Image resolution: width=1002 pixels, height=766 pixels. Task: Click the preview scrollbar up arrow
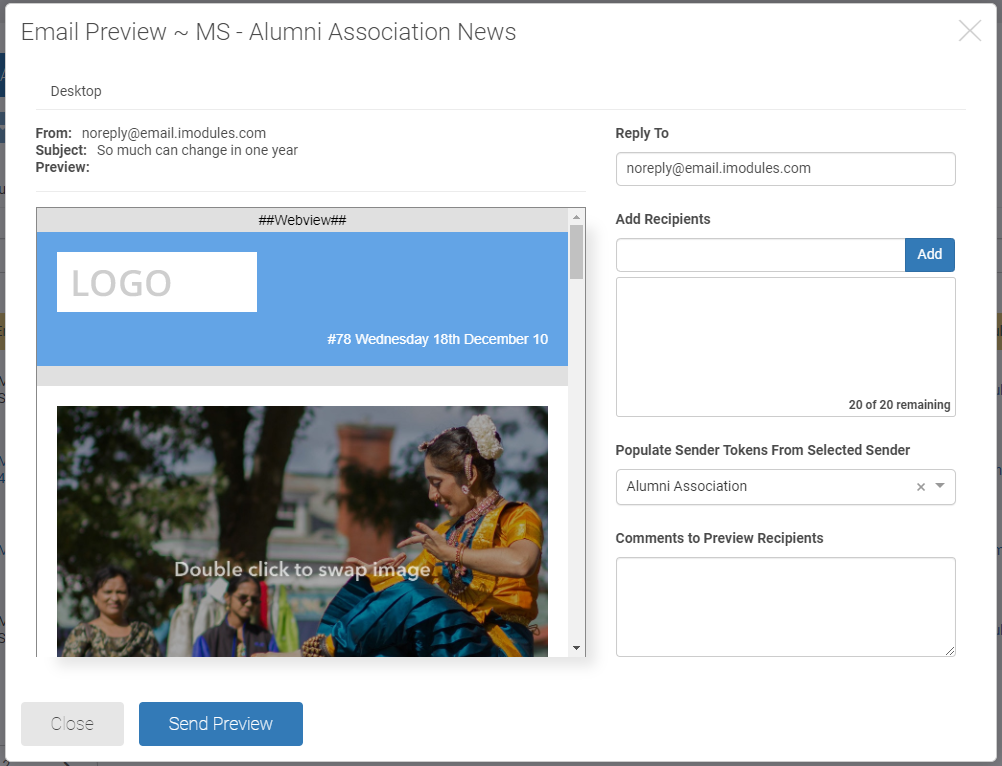576,217
